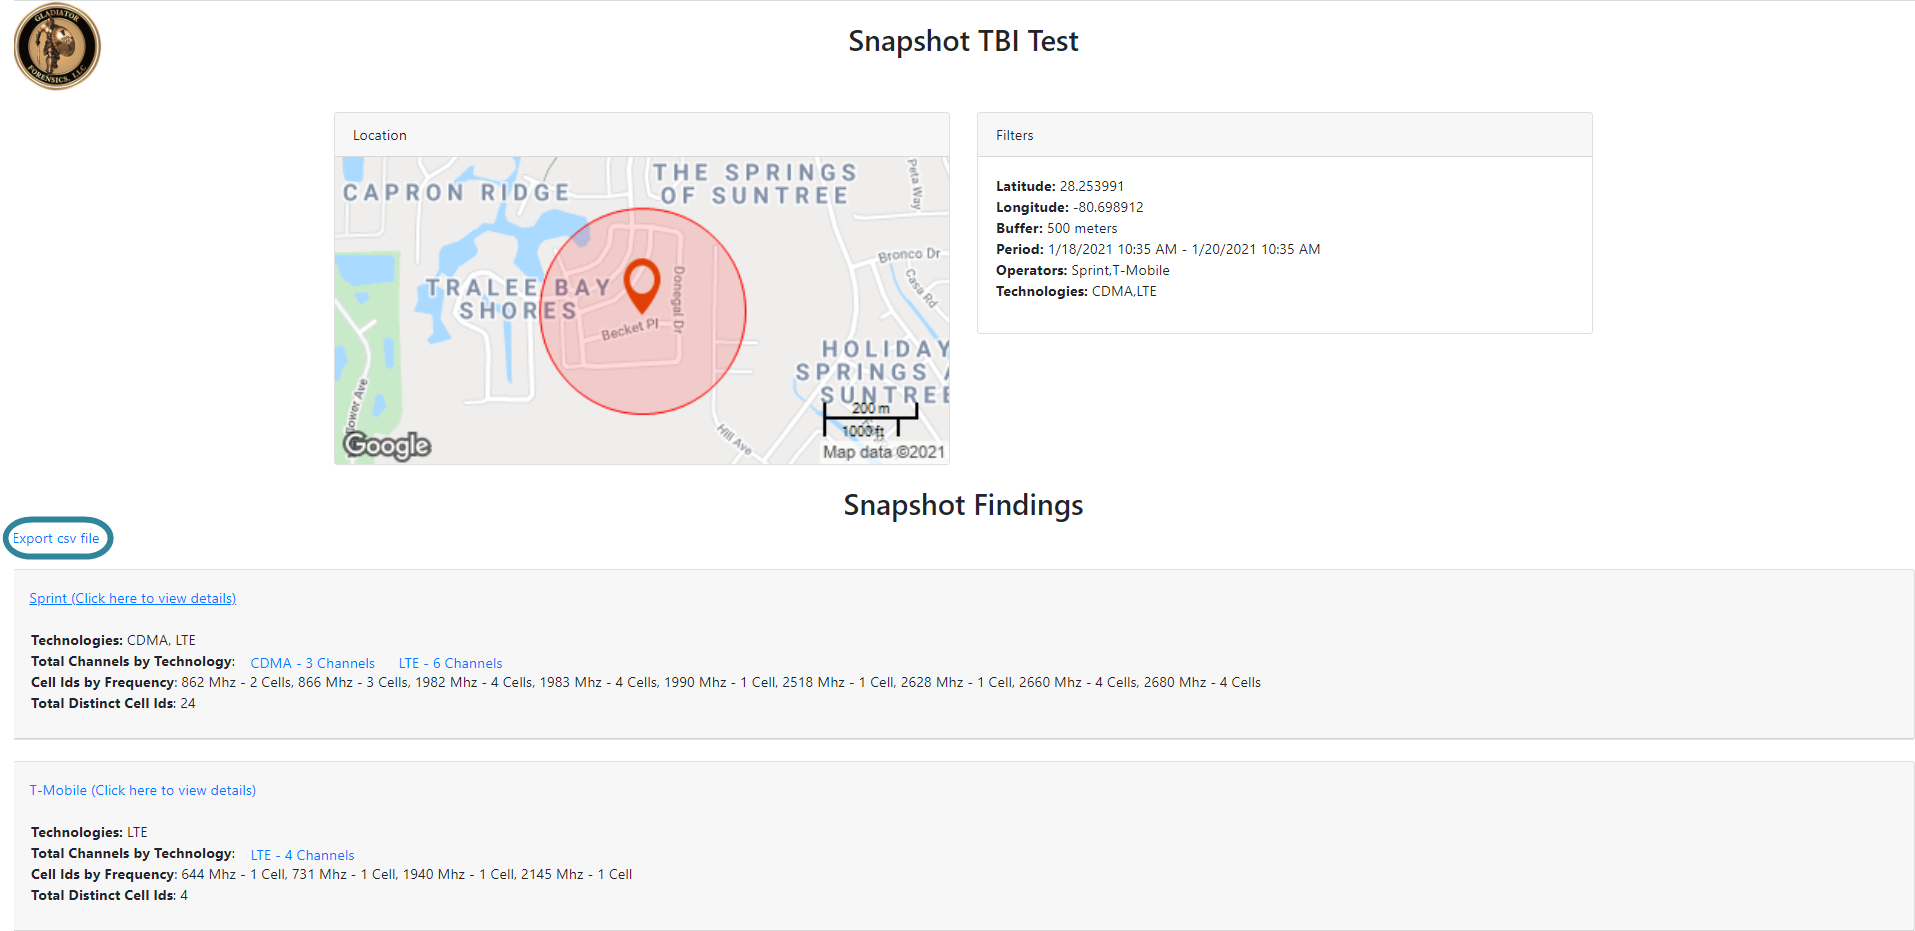Click the Map data ©2021 attribution
Screen dimensions: 1915x931
tap(883, 452)
